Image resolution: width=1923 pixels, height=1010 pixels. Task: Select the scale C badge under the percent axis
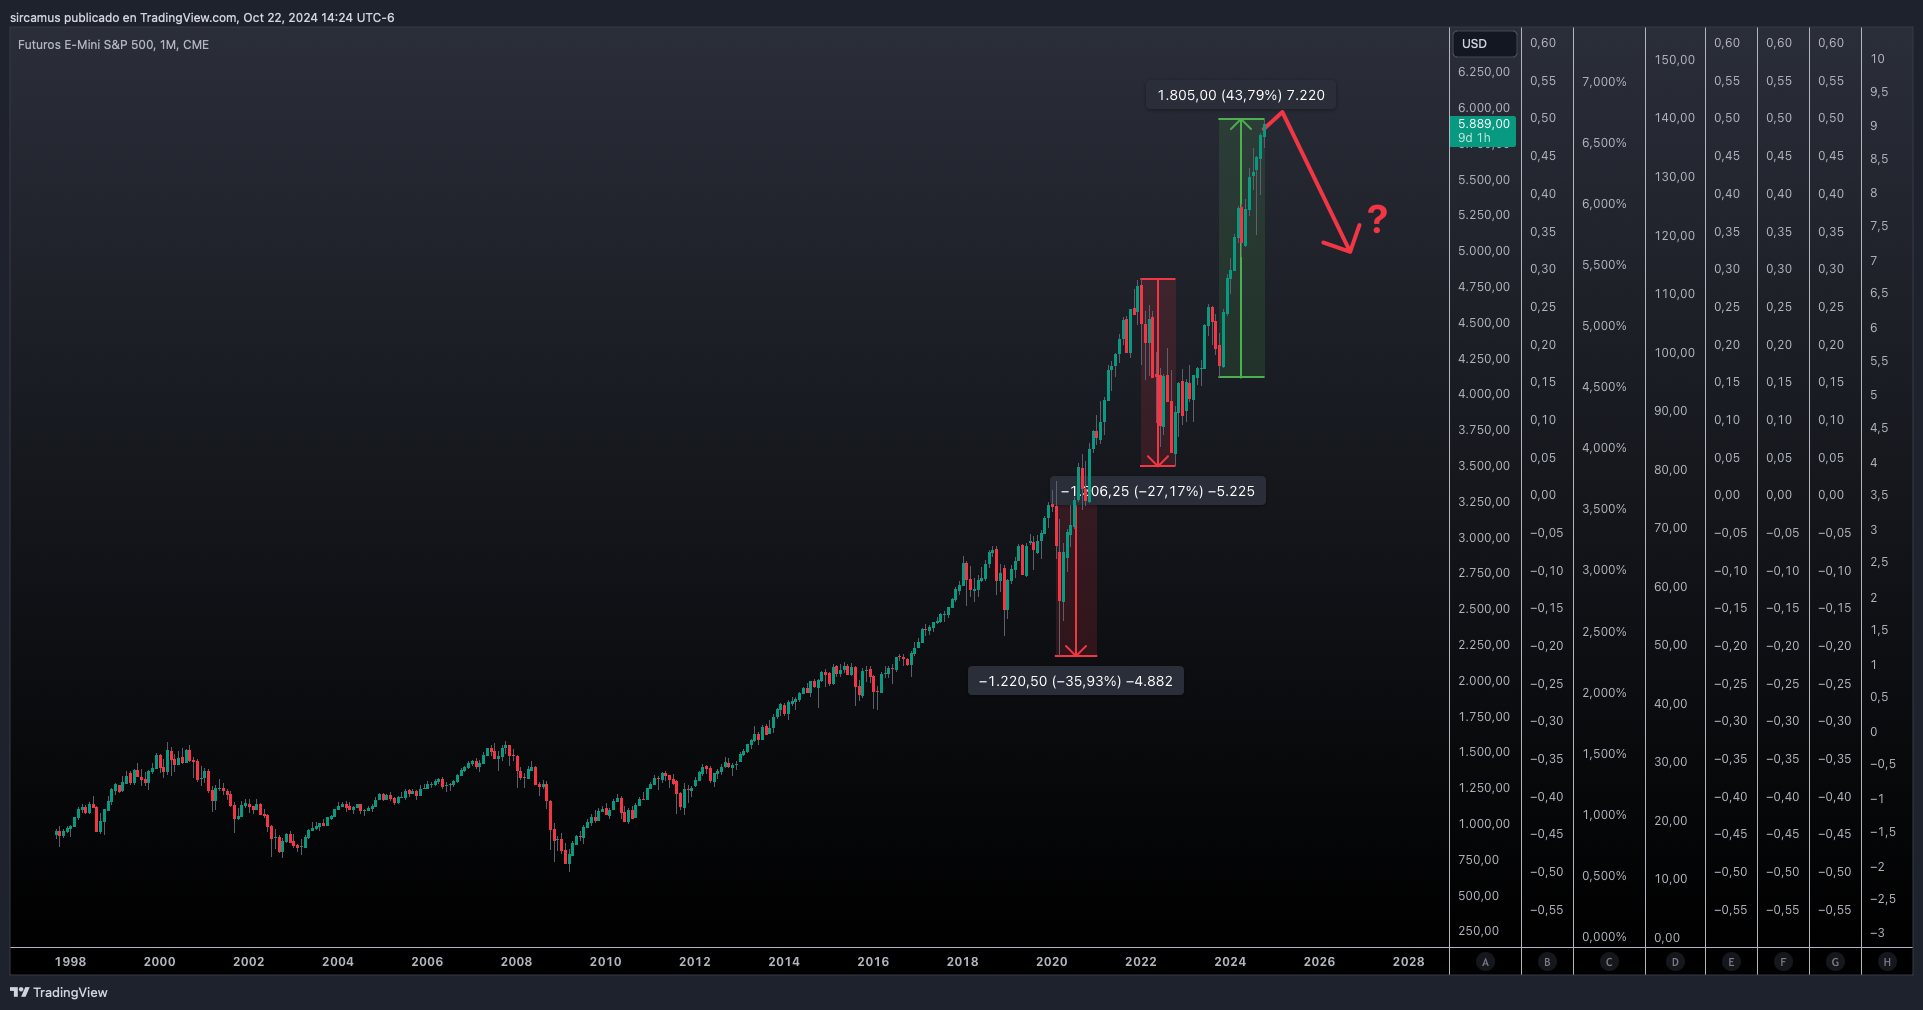1609,962
